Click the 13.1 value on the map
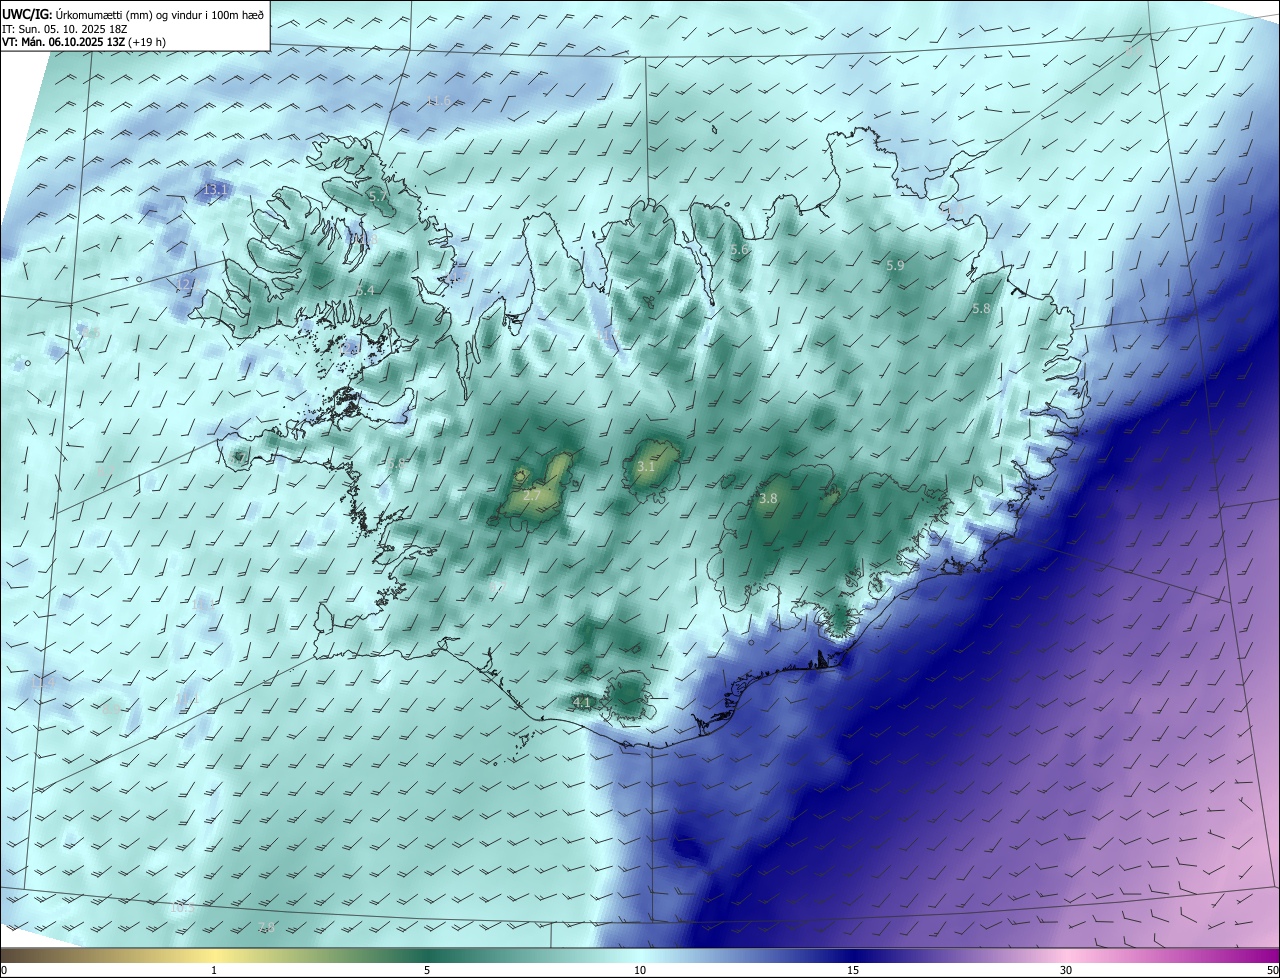This screenshot has width=1280, height=978. [x=216, y=189]
